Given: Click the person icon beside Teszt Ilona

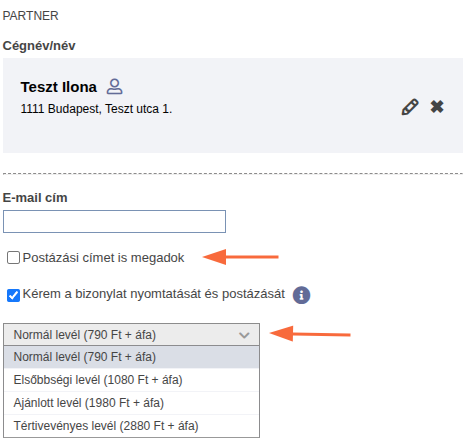Looking at the screenshot, I should (114, 87).
